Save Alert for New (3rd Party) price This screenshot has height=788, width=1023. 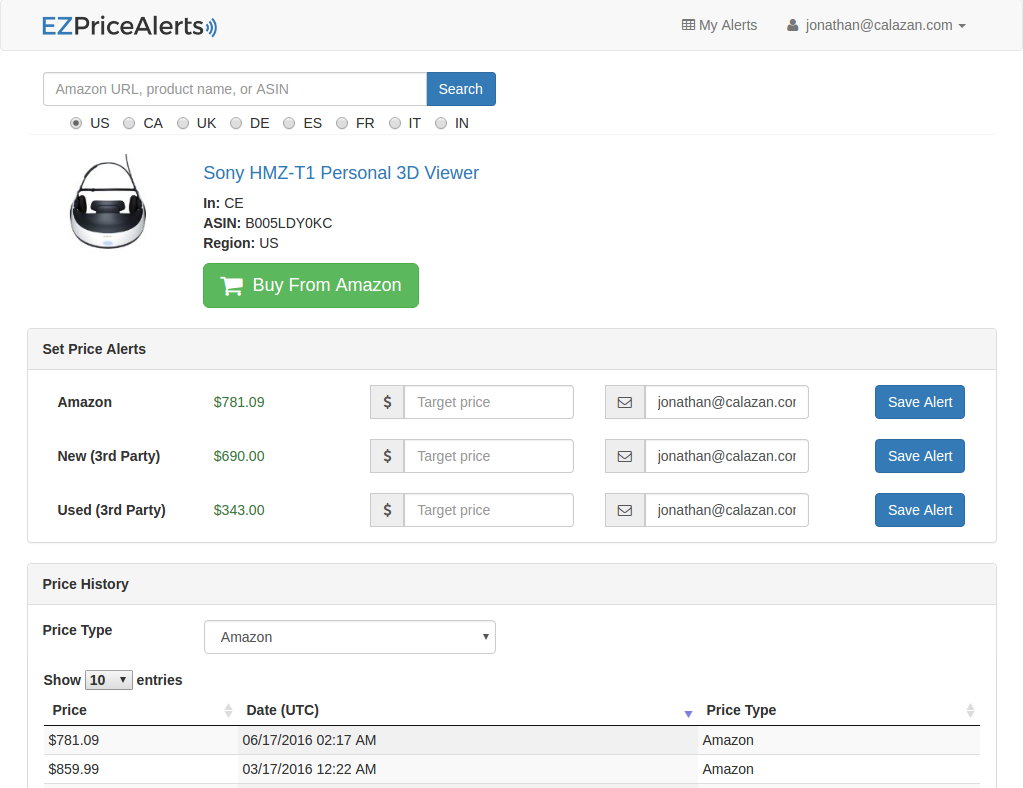click(x=920, y=457)
